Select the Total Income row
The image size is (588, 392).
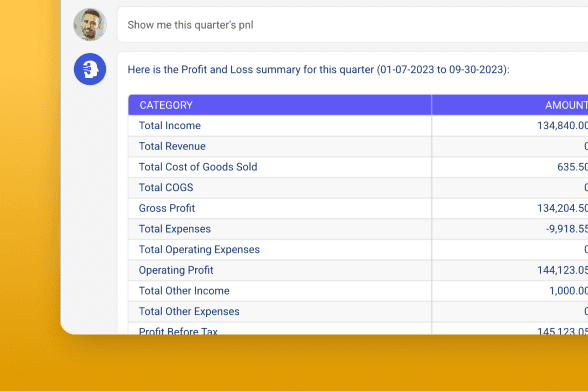358,126
